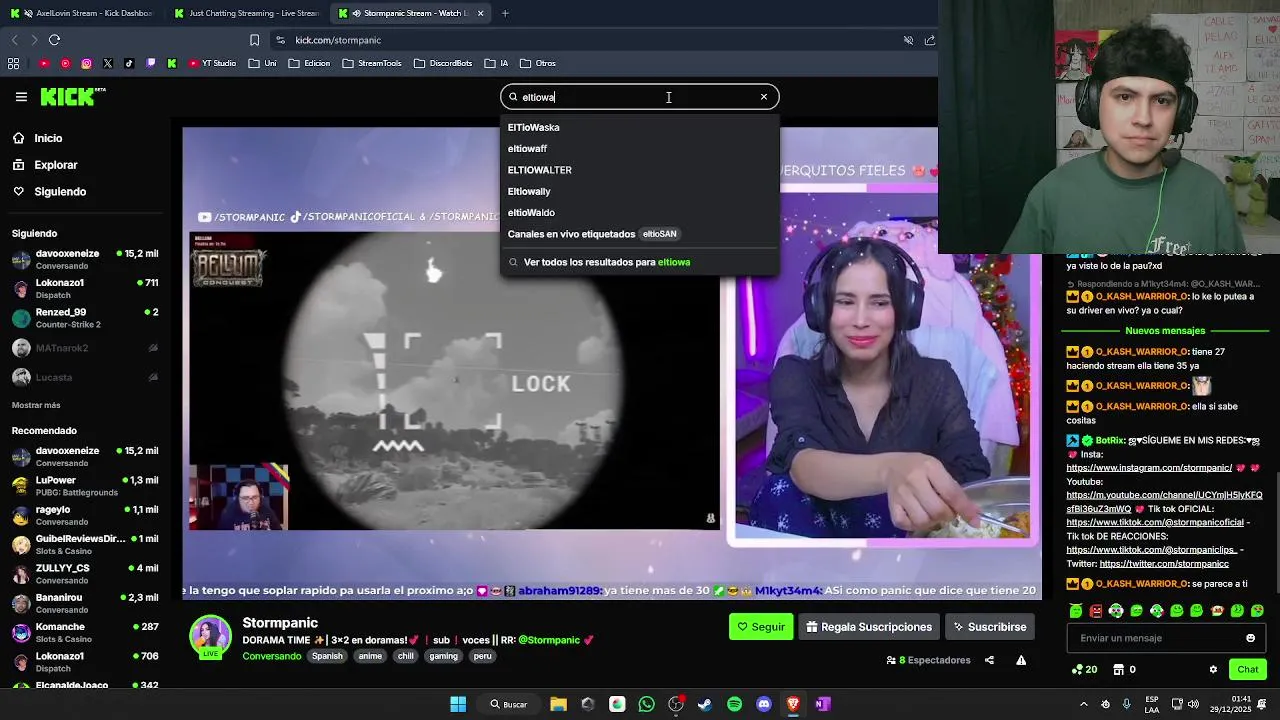Go to Inicio in sidebar

(x=48, y=138)
